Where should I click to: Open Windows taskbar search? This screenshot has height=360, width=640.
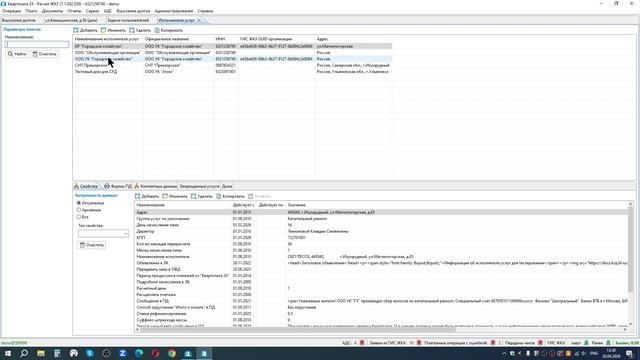tap(24, 353)
